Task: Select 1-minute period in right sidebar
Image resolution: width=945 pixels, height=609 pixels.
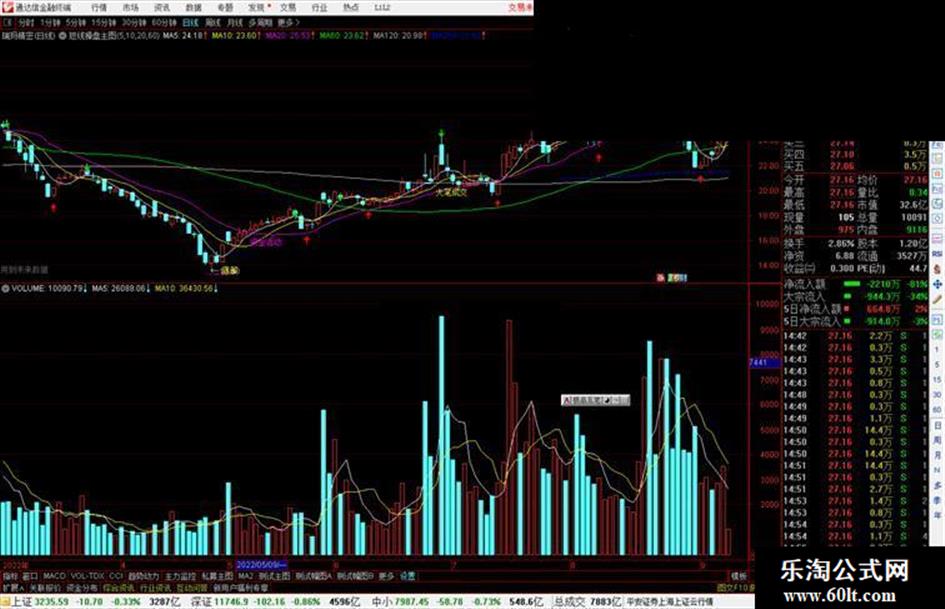Action: (937, 349)
